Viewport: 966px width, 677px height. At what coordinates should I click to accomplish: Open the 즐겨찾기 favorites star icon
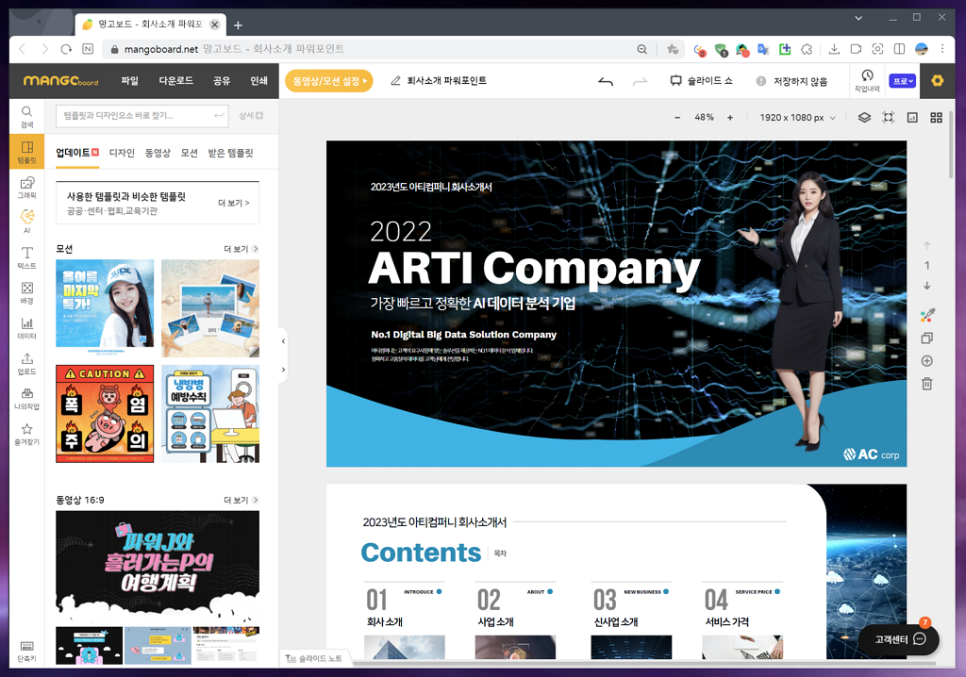pyautogui.click(x=26, y=434)
